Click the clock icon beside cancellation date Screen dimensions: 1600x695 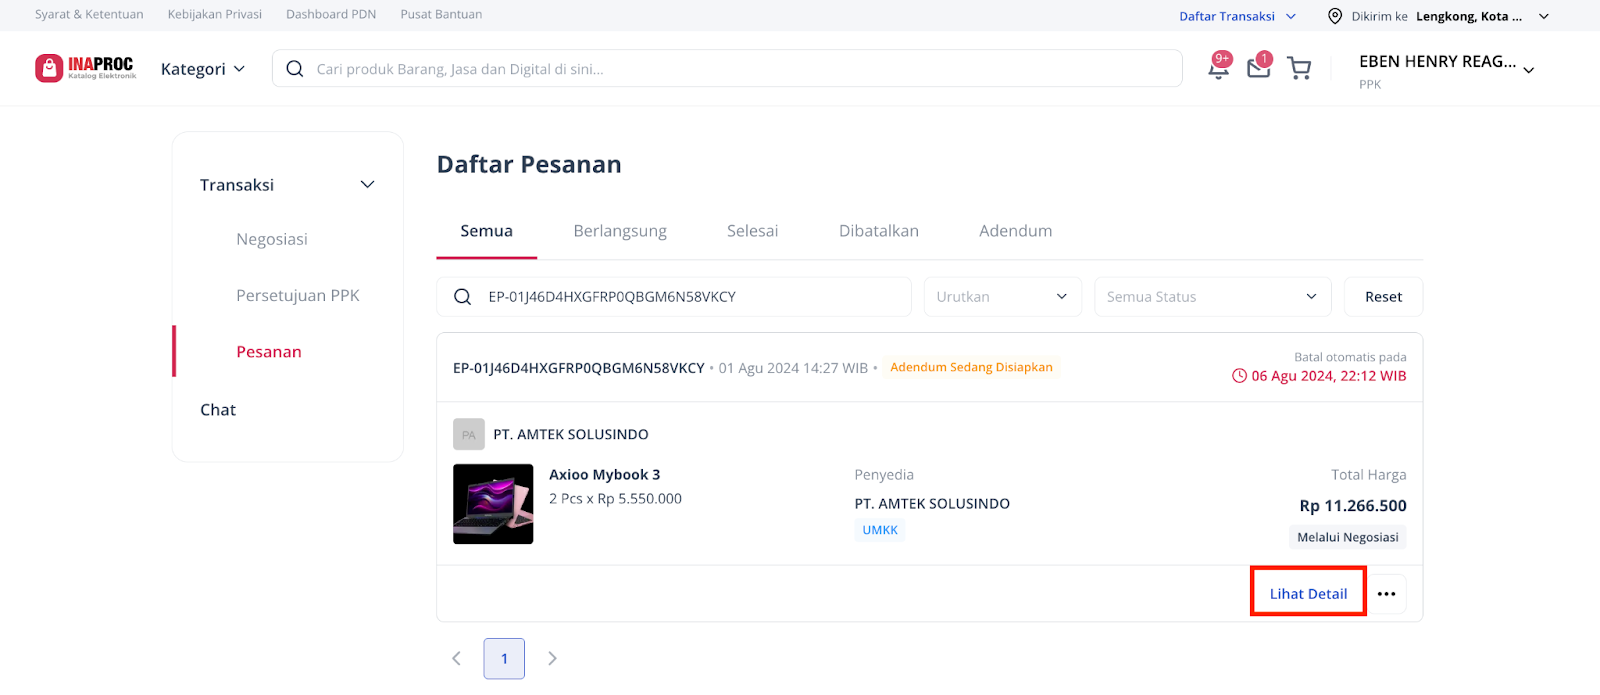point(1239,376)
